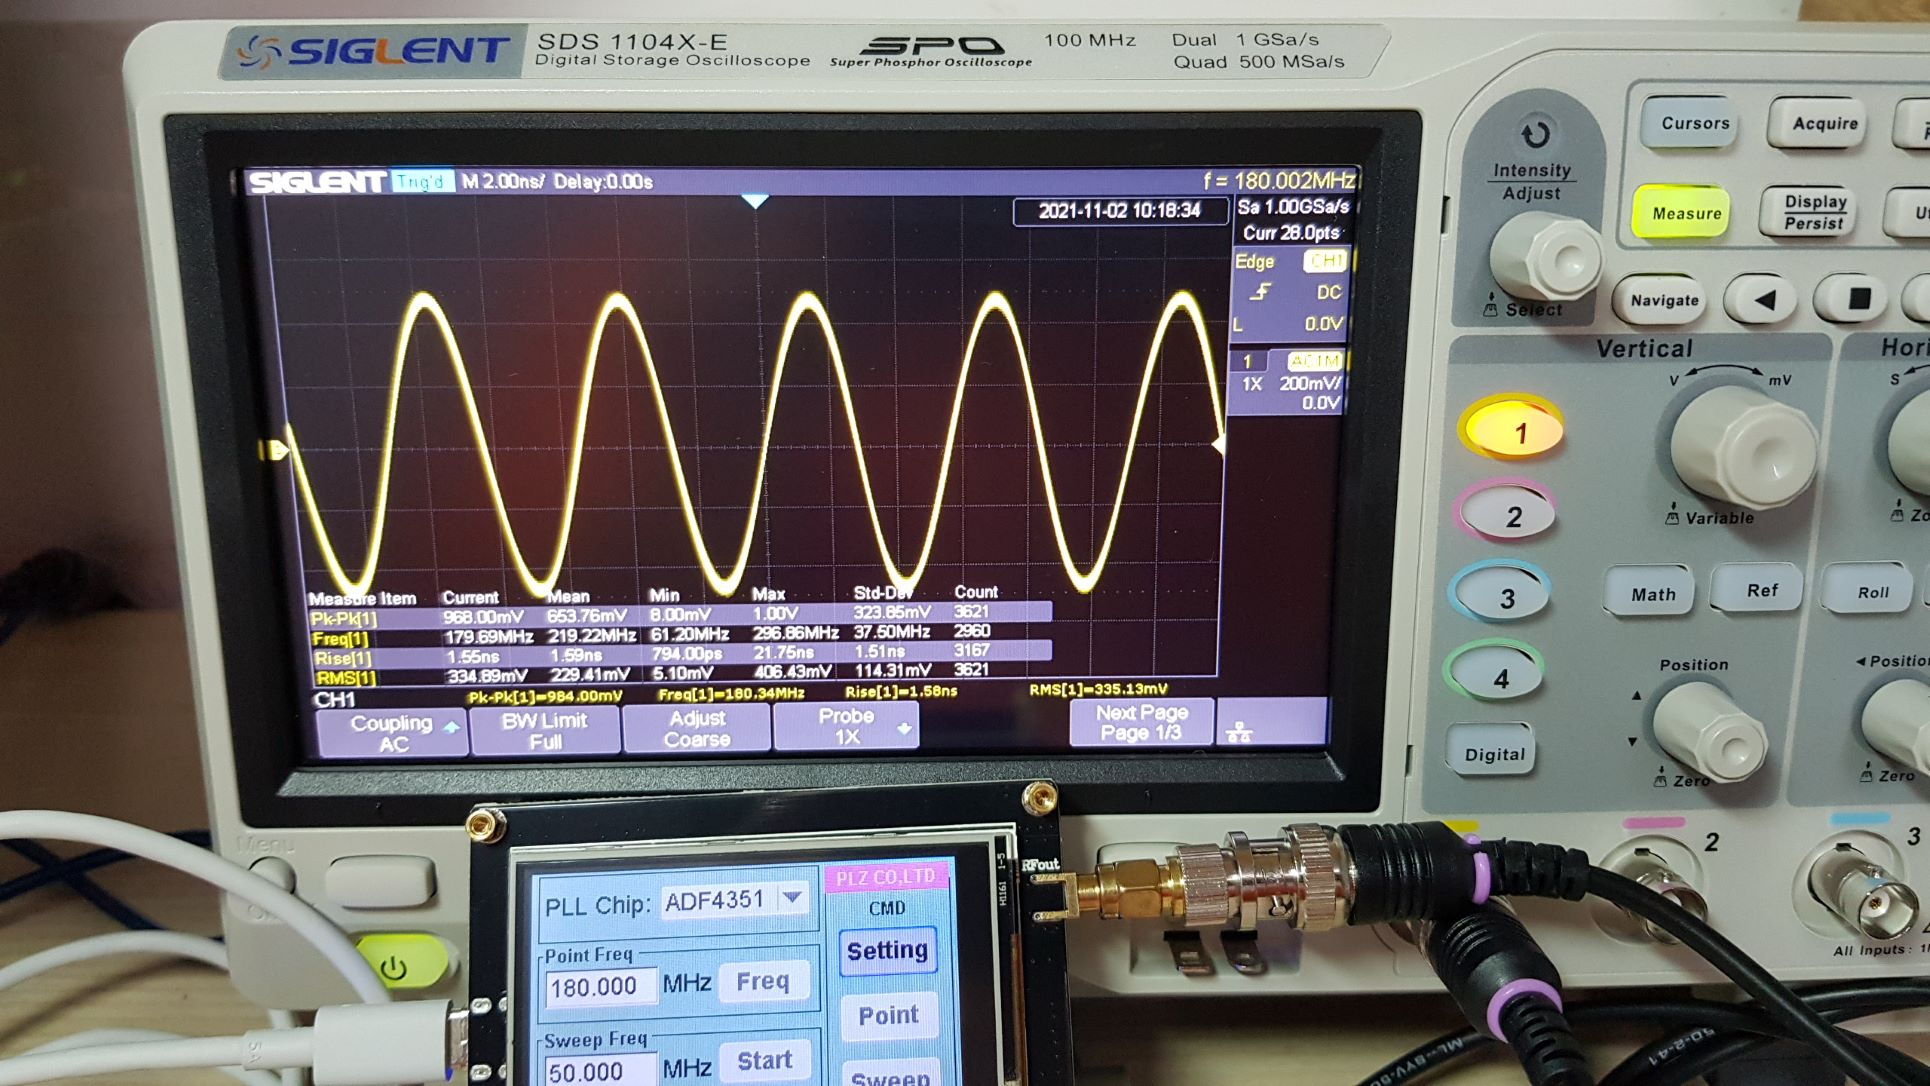The image size is (1930, 1086).
Task: Tap the Sweep tab on PLL module
Action: pyautogui.click(x=890, y=1075)
